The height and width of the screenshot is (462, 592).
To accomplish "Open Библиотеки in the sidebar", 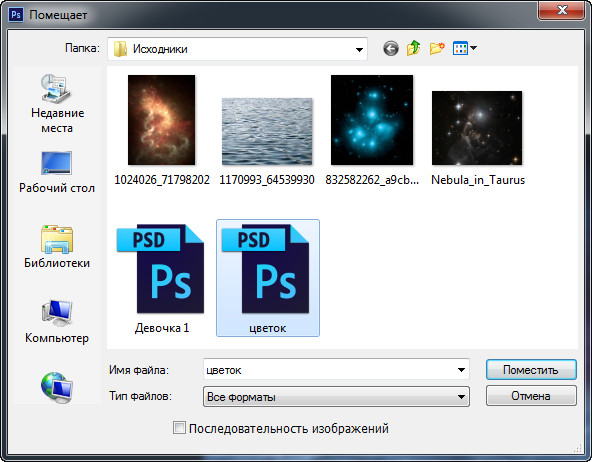I will click(57, 246).
